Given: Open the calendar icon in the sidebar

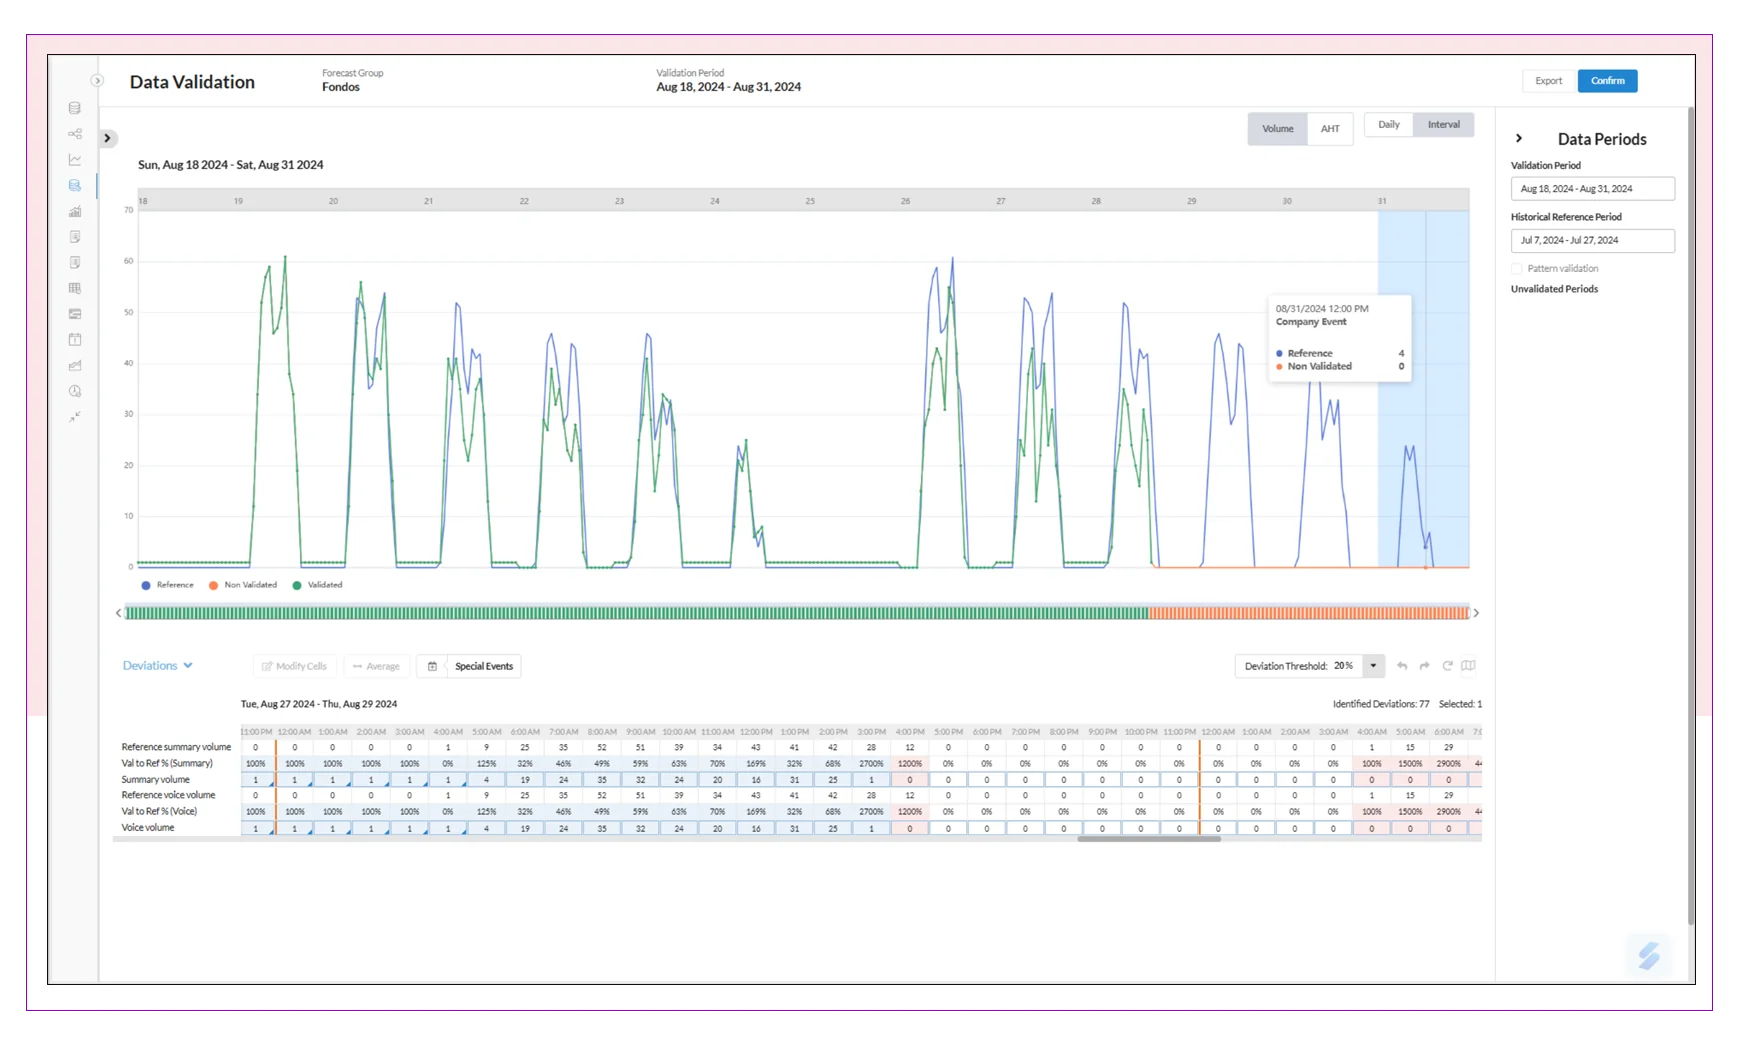Looking at the screenshot, I should click(74, 340).
